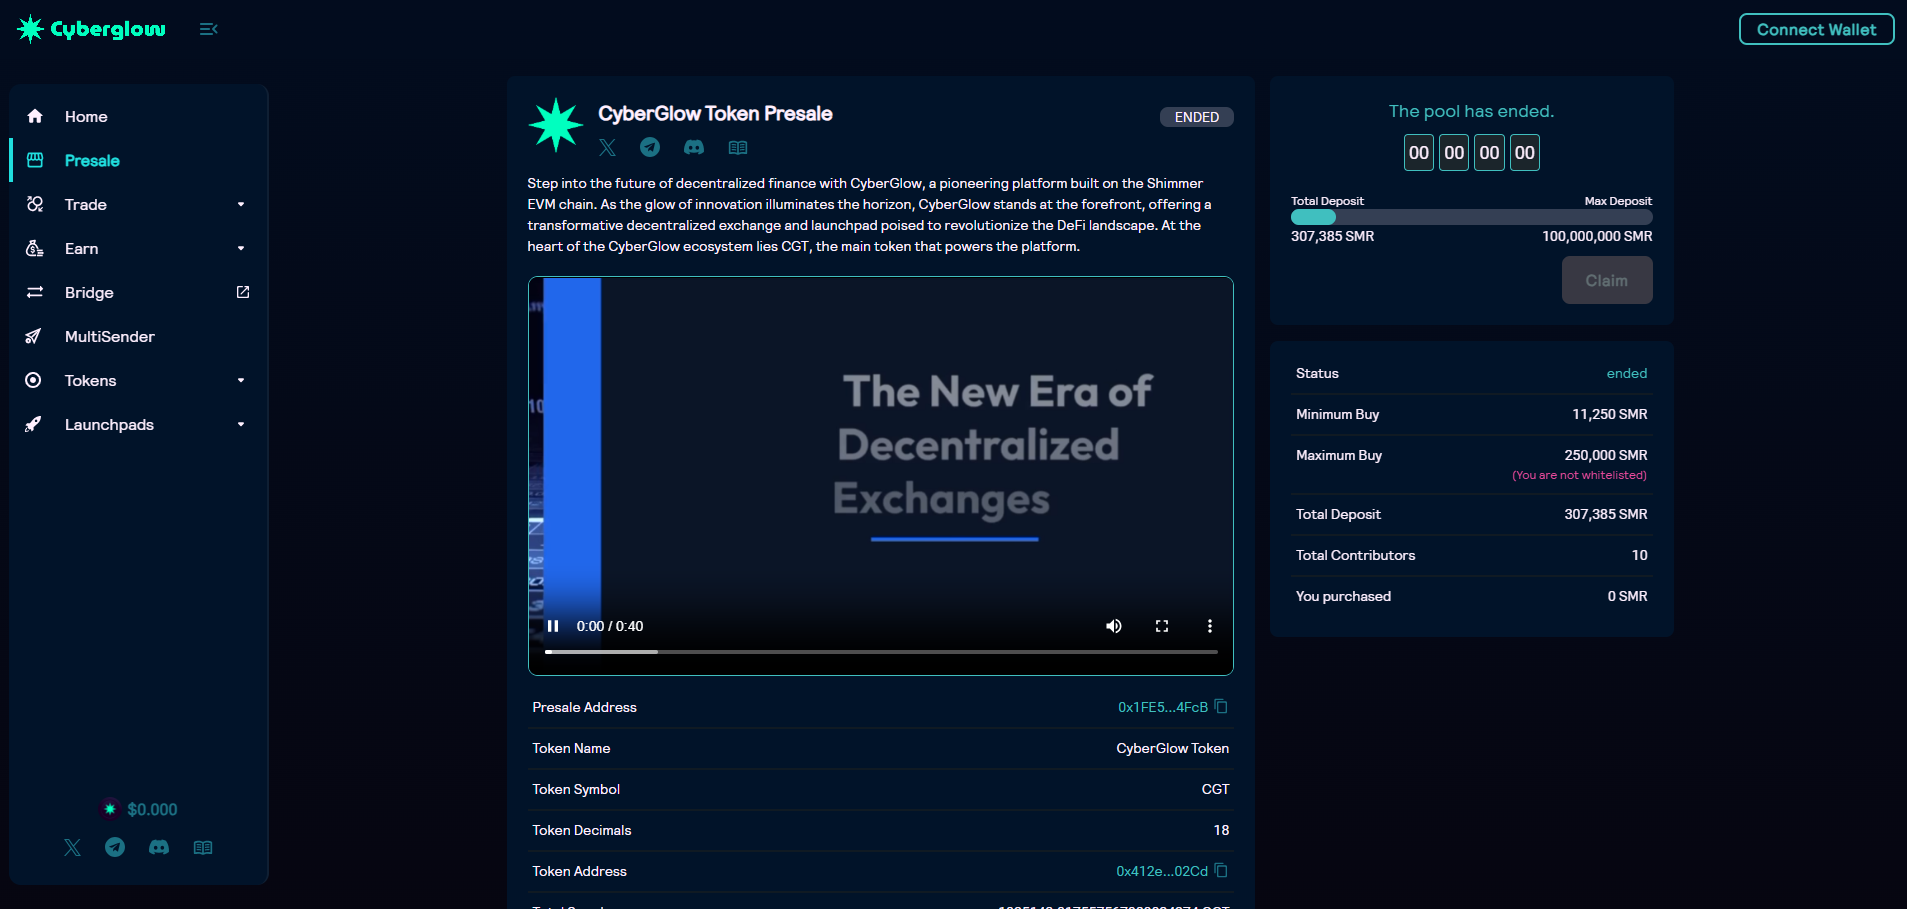The height and width of the screenshot is (909, 1907).
Task: Open docs book icon under presale title
Action: pos(738,147)
